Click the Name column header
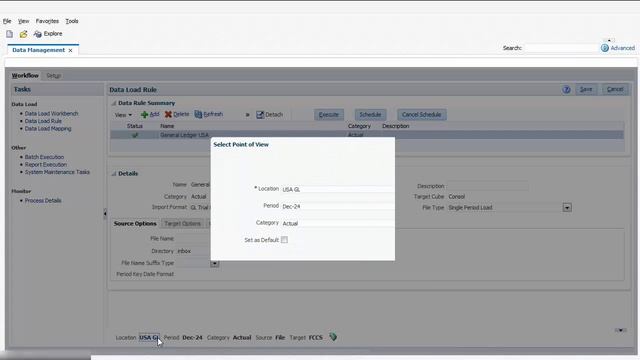This screenshot has height=360, width=640. point(167,126)
